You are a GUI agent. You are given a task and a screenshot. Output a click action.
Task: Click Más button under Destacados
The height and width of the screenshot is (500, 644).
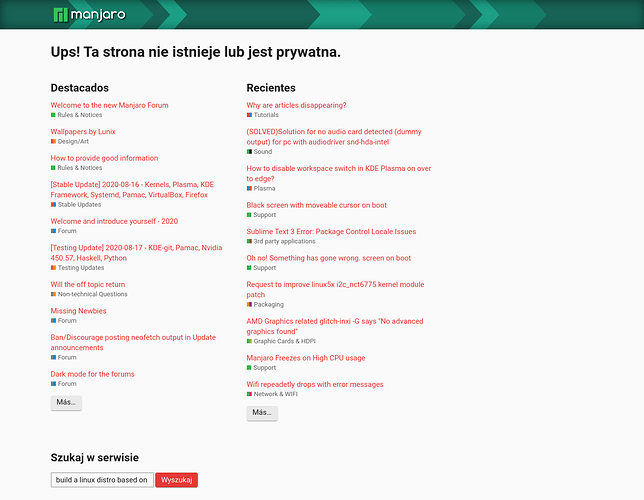[66, 403]
